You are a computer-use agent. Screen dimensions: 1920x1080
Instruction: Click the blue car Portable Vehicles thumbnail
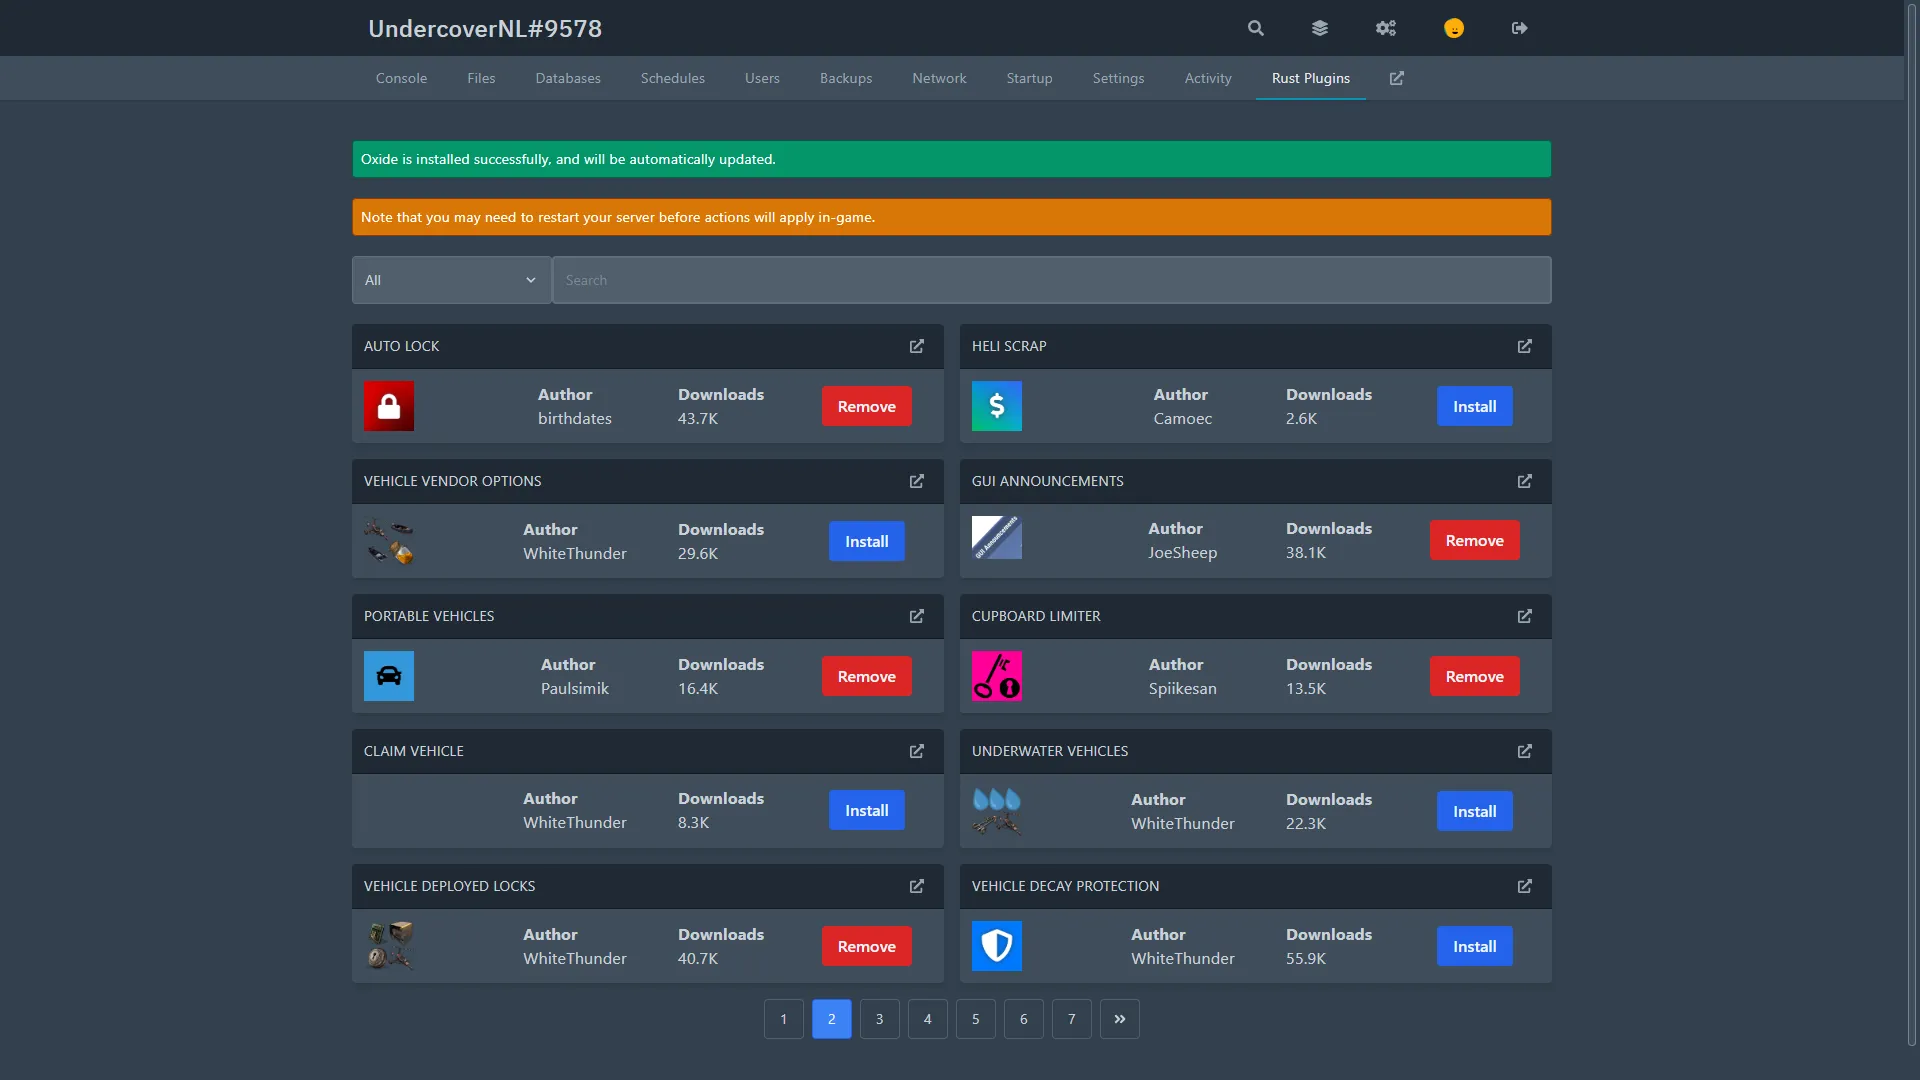[388, 676]
